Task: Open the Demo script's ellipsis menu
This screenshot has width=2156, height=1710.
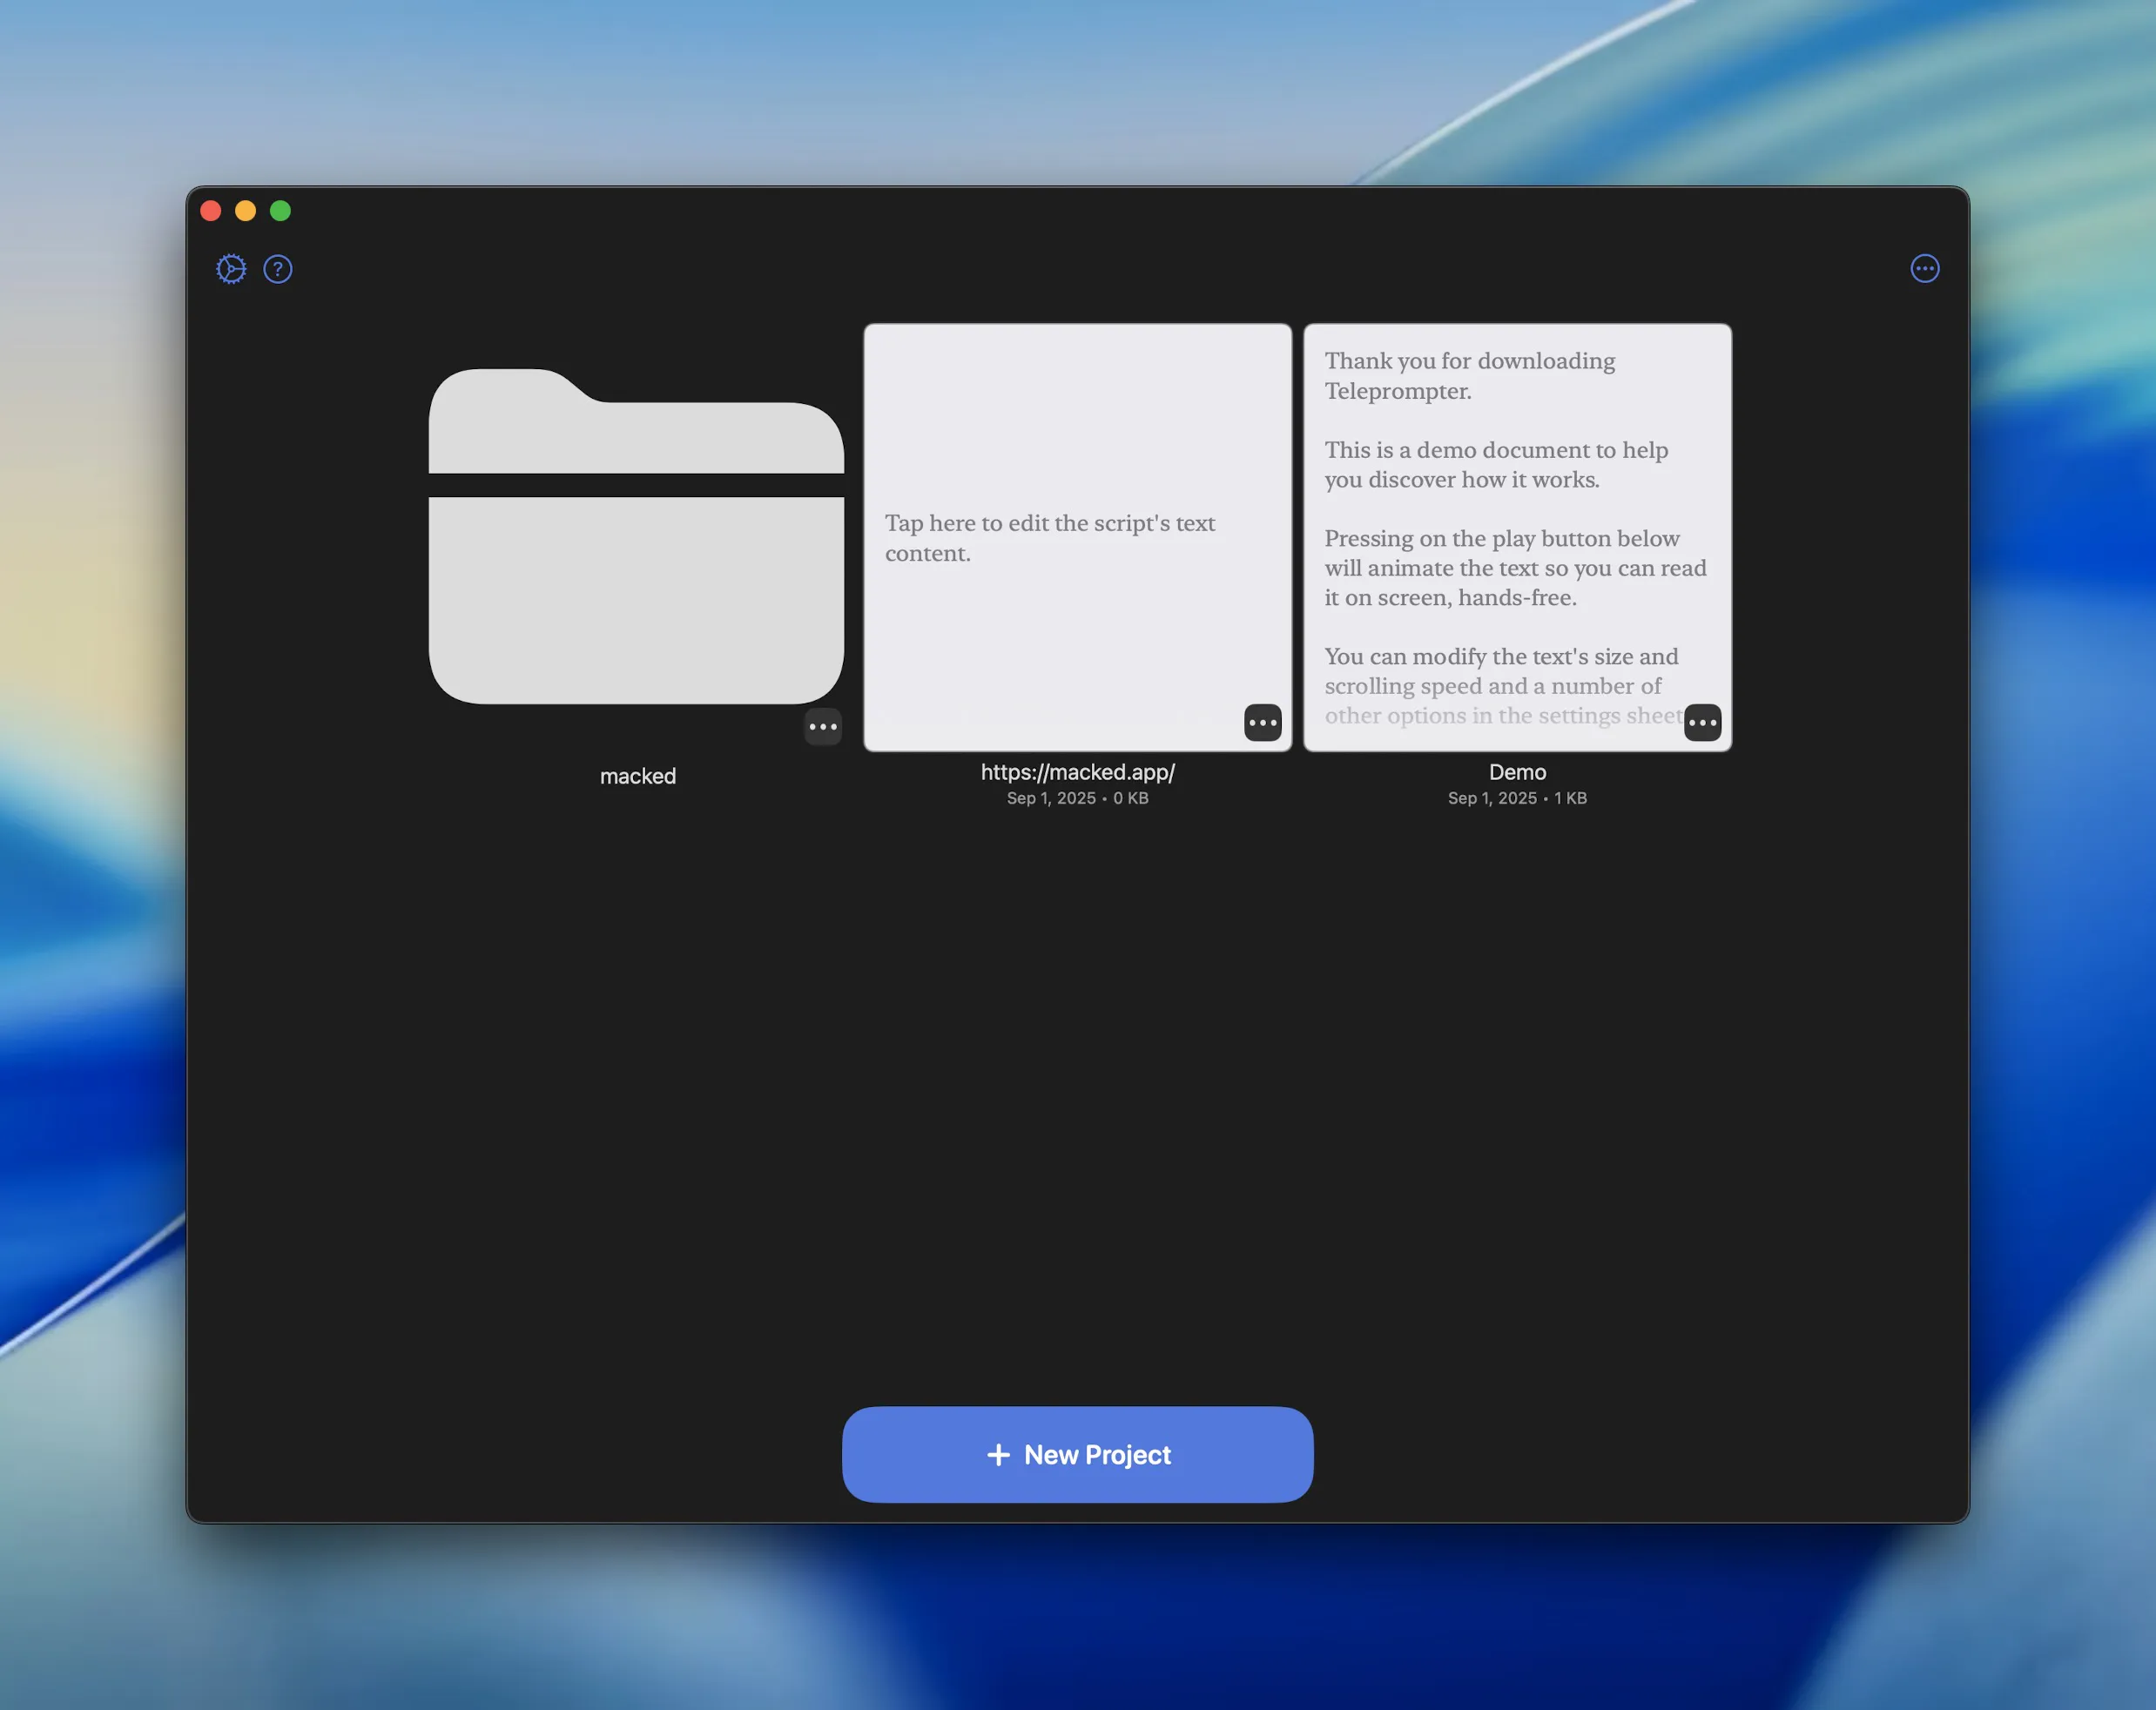Action: click(x=1702, y=723)
